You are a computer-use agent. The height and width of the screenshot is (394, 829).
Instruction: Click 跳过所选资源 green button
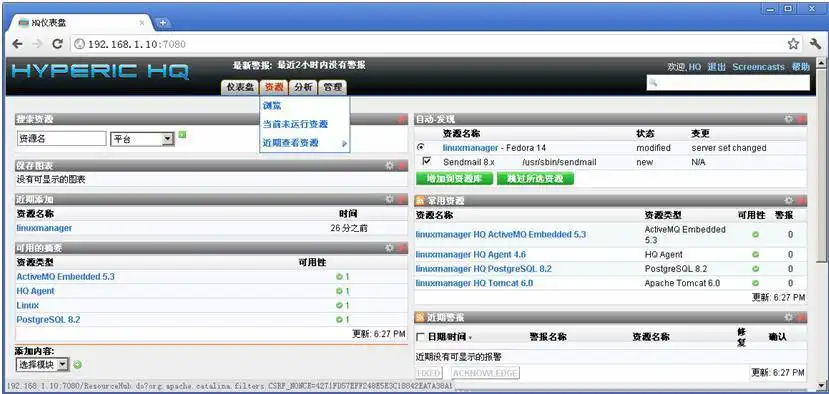tap(536, 178)
